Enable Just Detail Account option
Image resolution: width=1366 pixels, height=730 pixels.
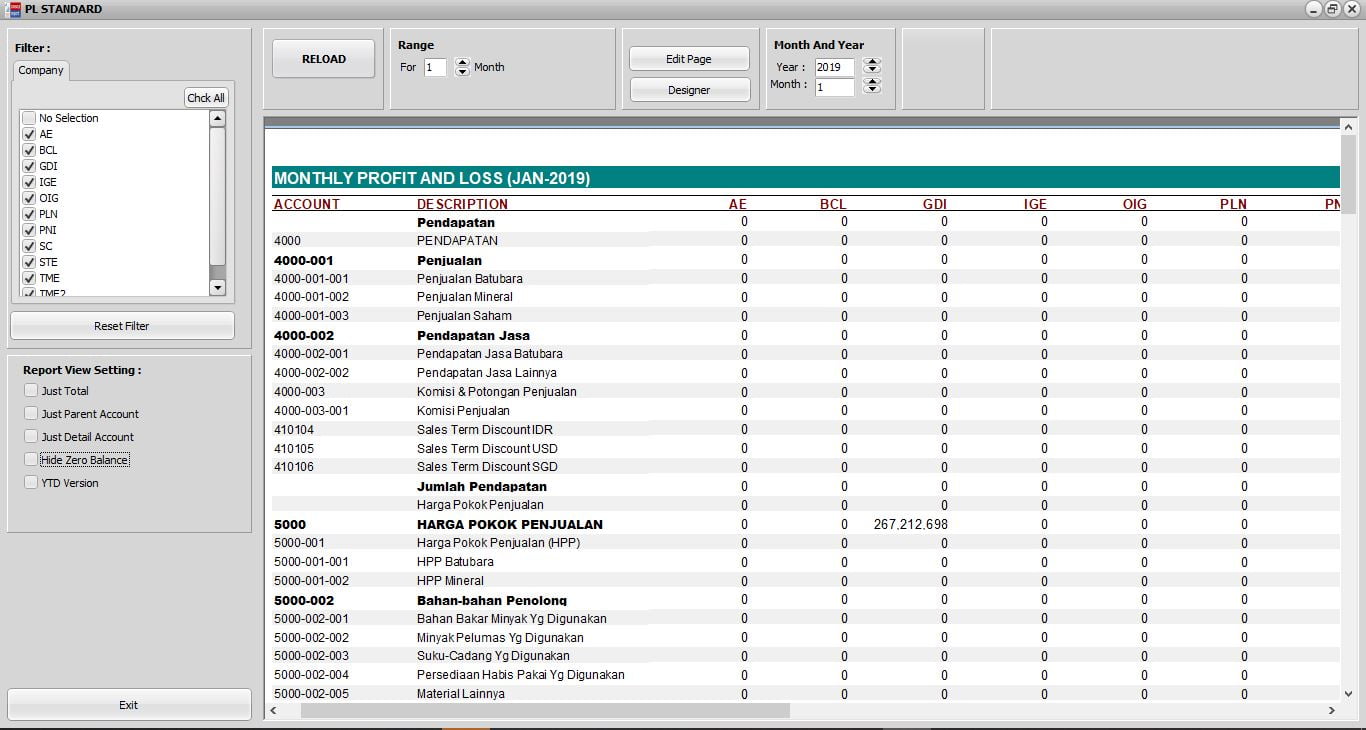pyautogui.click(x=32, y=437)
